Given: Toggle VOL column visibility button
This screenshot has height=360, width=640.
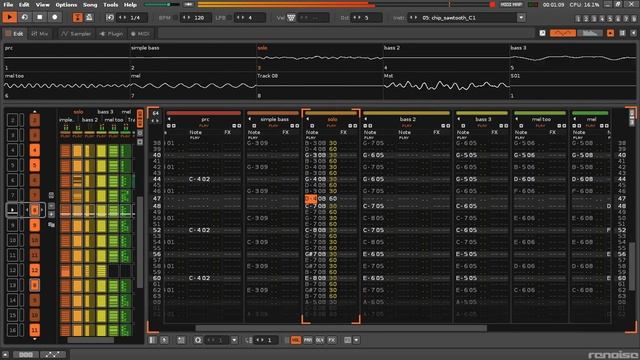Looking at the screenshot, I should pyautogui.click(x=296, y=340).
